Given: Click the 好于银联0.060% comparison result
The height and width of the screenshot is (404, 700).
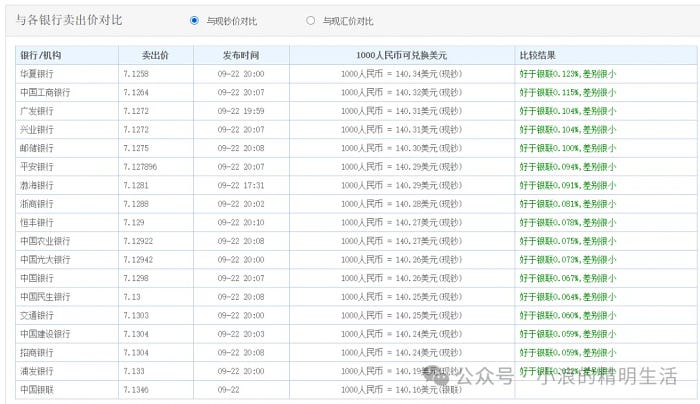Looking at the screenshot, I should pos(567,316).
